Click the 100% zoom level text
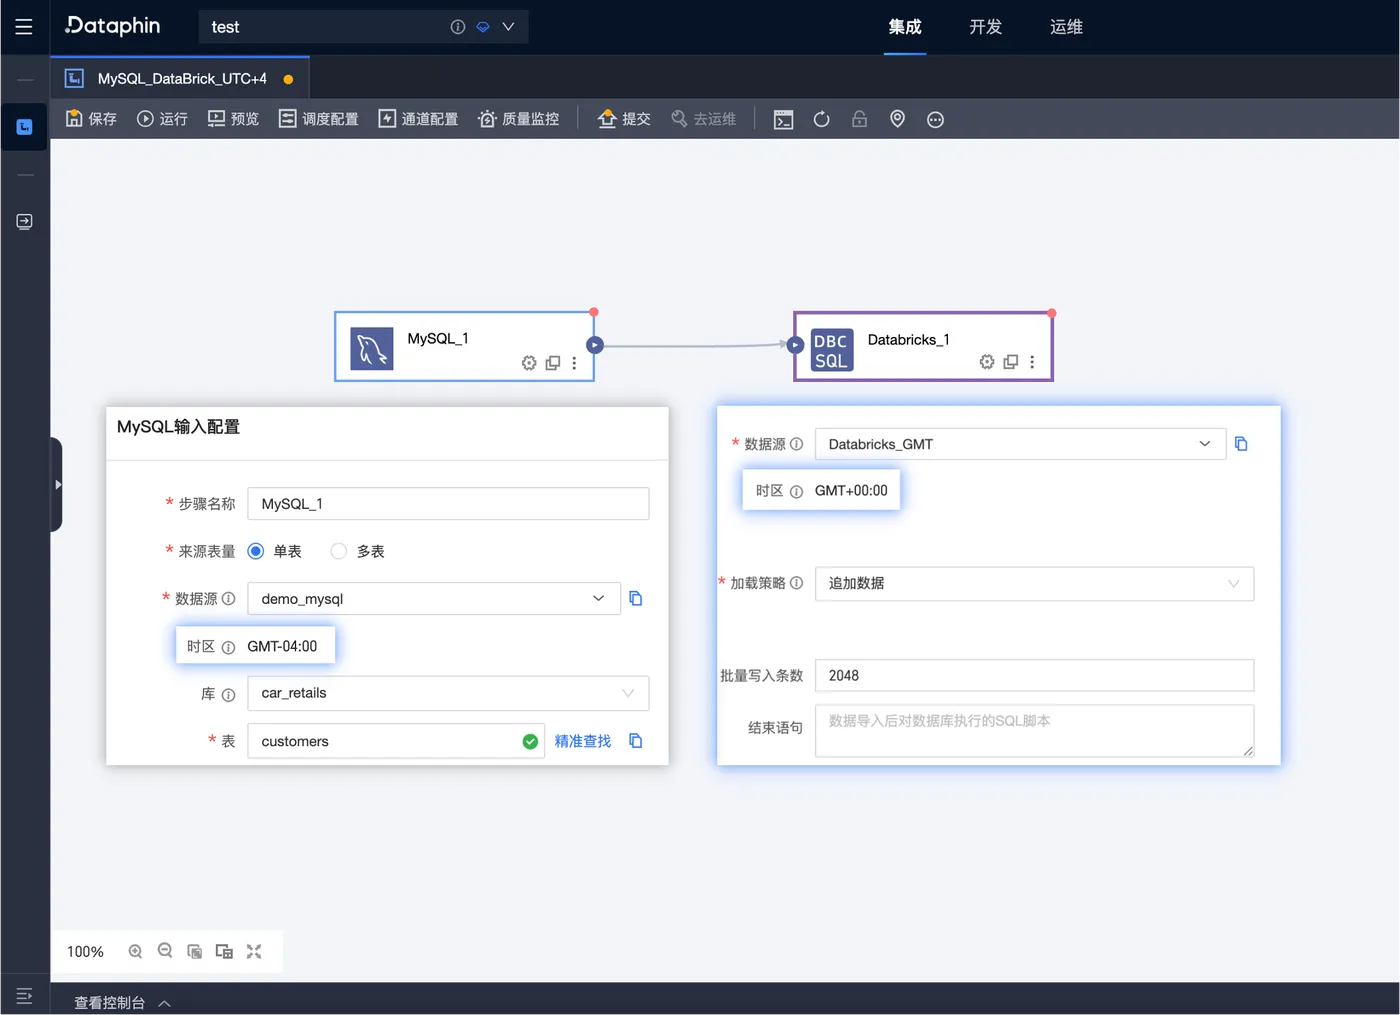1400x1015 pixels. 85,952
